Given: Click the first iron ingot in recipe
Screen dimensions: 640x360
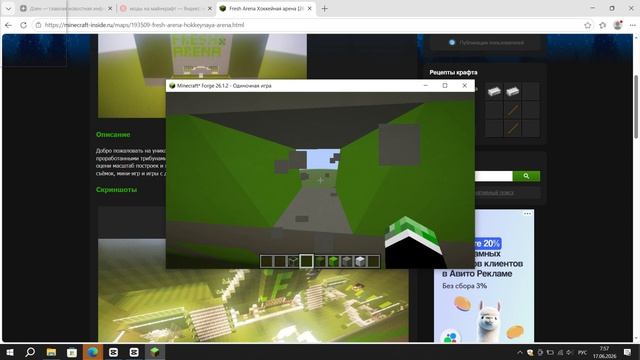Looking at the screenshot, I should [494, 91].
